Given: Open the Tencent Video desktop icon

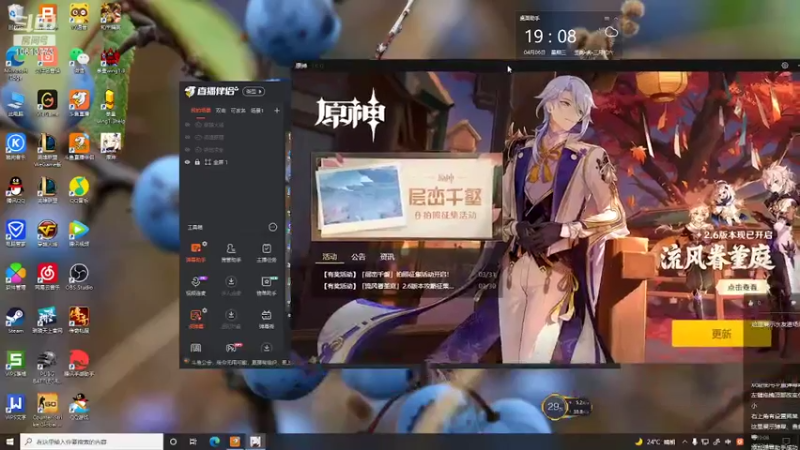Looking at the screenshot, I should tap(79, 233).
